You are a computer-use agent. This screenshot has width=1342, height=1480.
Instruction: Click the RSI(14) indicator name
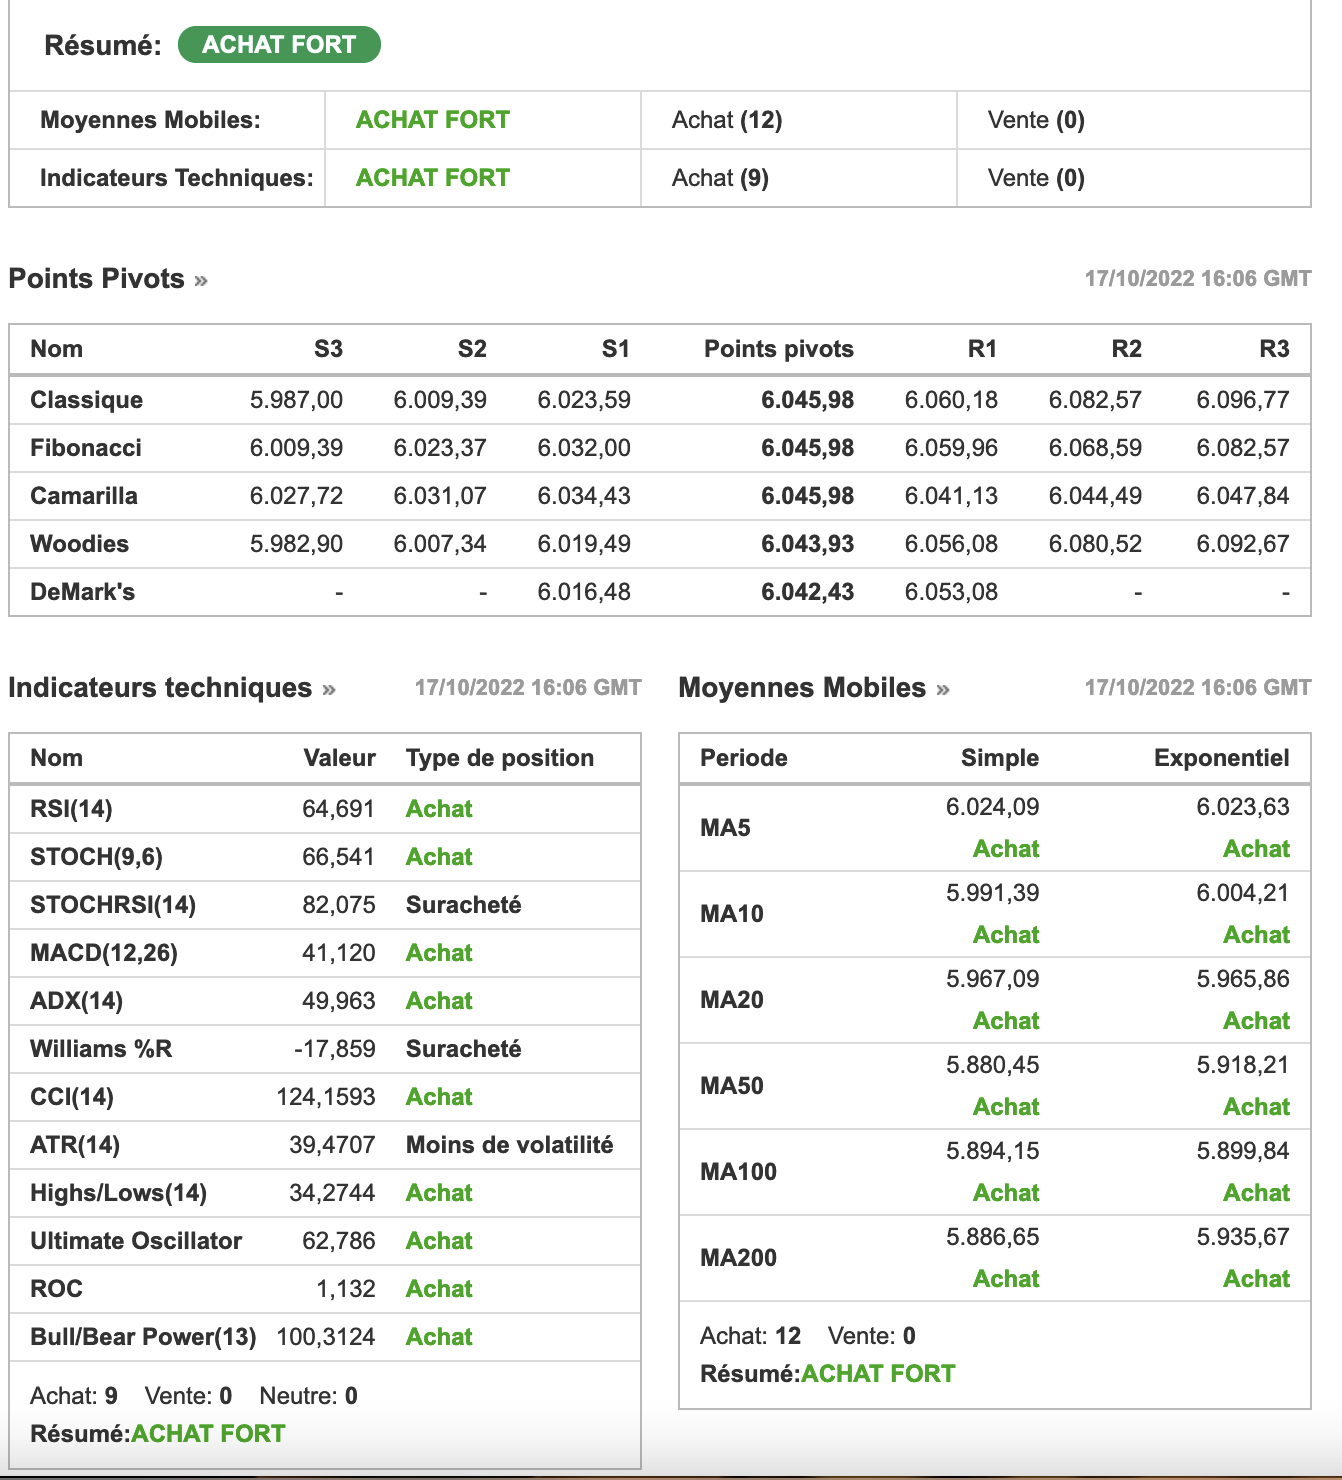[x=71, y=809]
